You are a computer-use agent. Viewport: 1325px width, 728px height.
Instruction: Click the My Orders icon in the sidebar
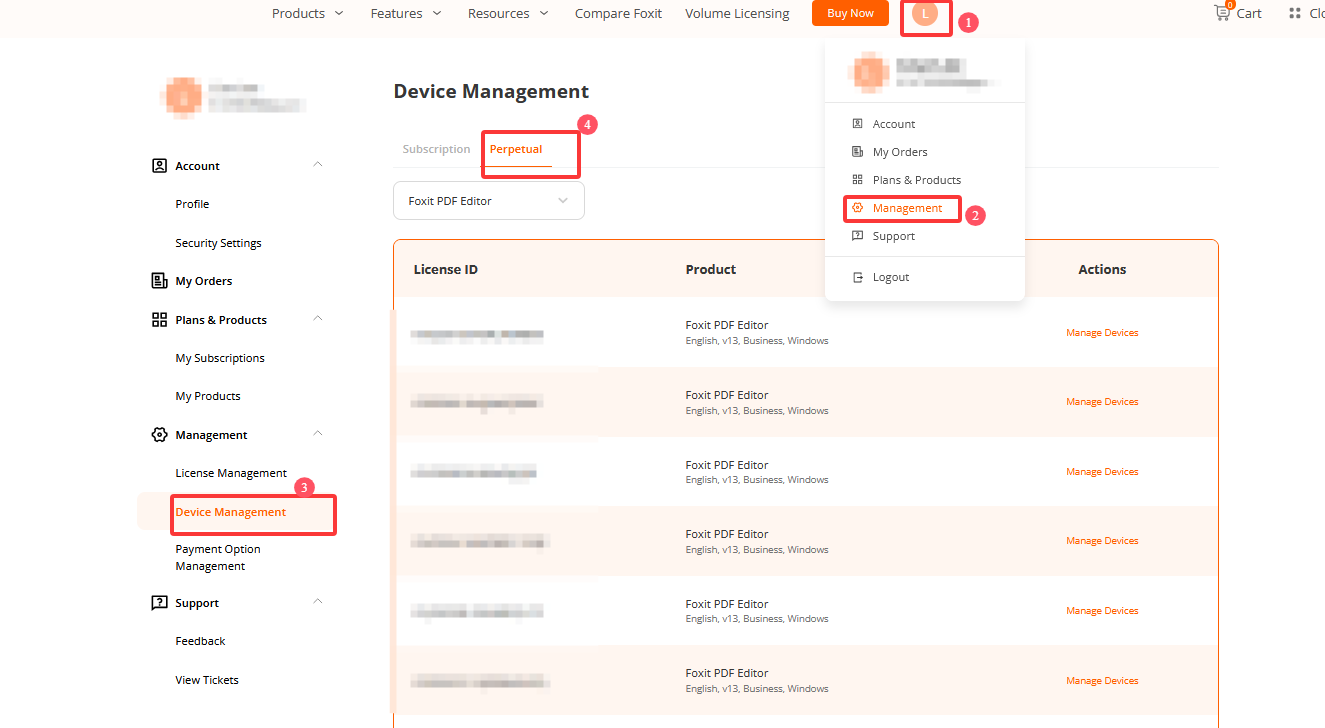coord(159,281)
